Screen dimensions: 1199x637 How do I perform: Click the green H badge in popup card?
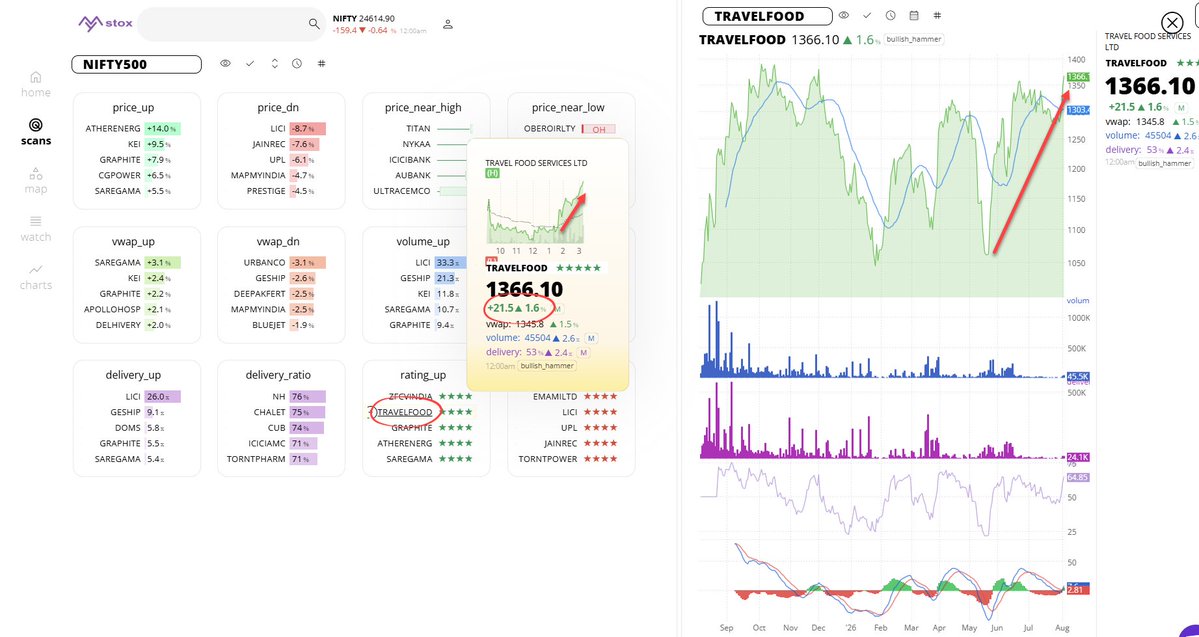tap(492, 174)
